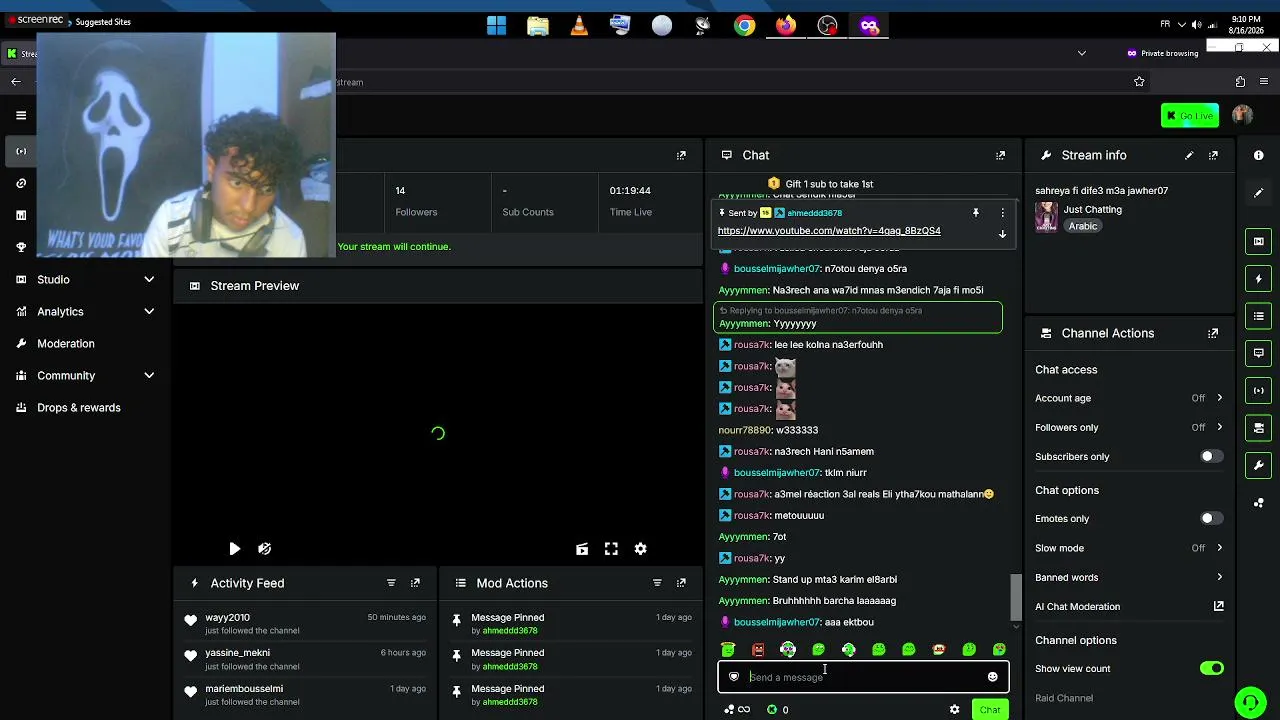1280x720 pixels.
Task: Pop out the Mod Actions panel
Action: 681,583
